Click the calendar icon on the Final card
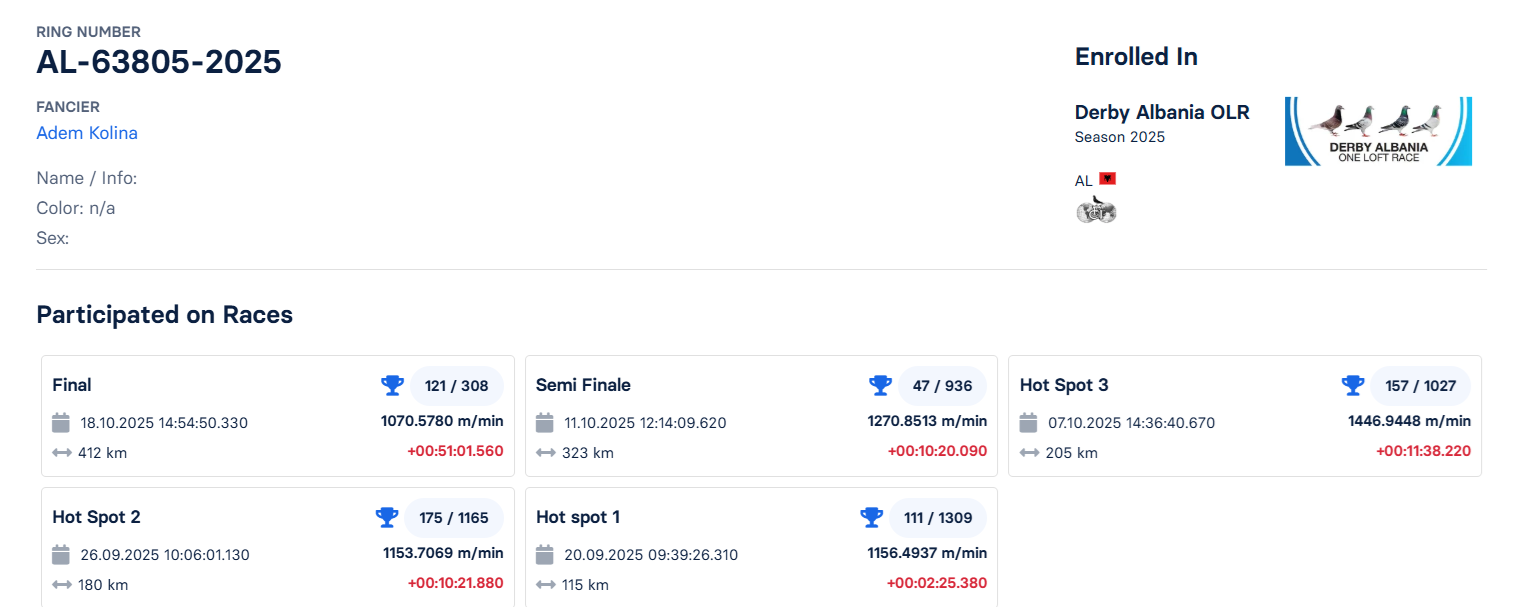This screenshot has width=1524, height=607. 61,422
